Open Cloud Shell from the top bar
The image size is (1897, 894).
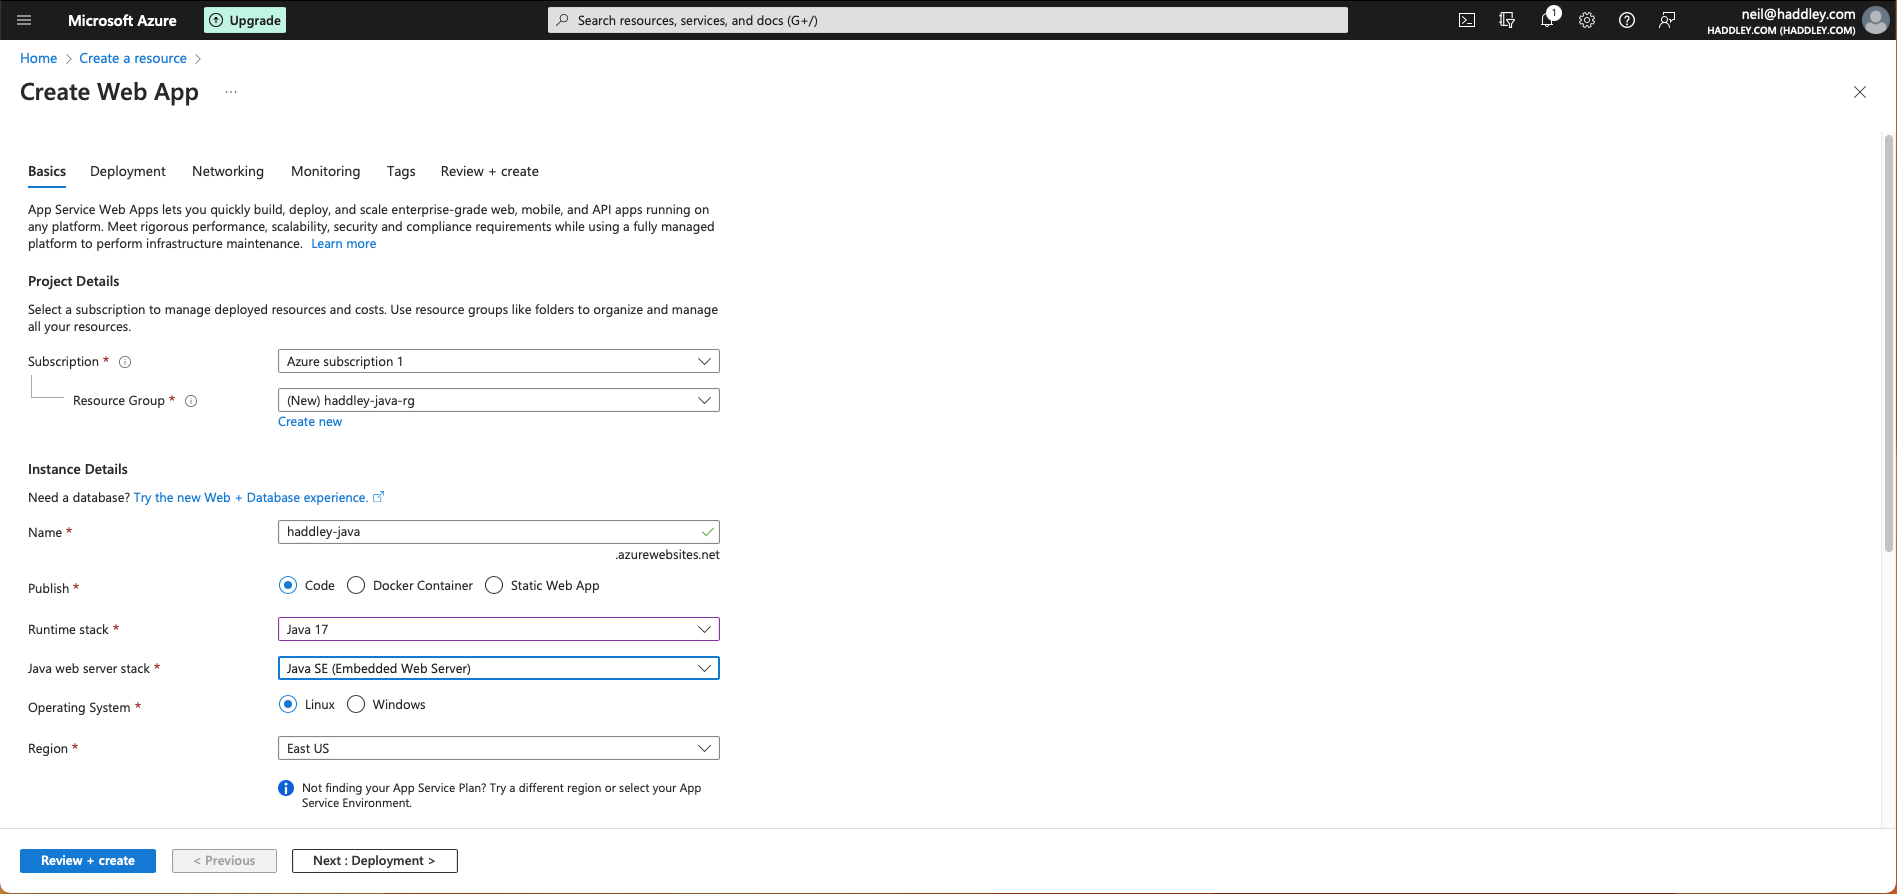click(x=1467, y=20)
